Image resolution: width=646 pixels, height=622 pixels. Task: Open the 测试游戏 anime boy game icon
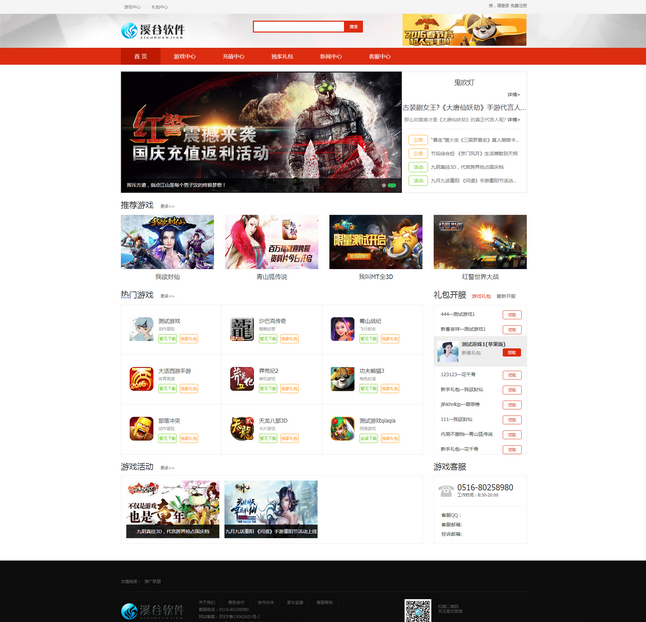pyautogui.click(x=141, y=329)
